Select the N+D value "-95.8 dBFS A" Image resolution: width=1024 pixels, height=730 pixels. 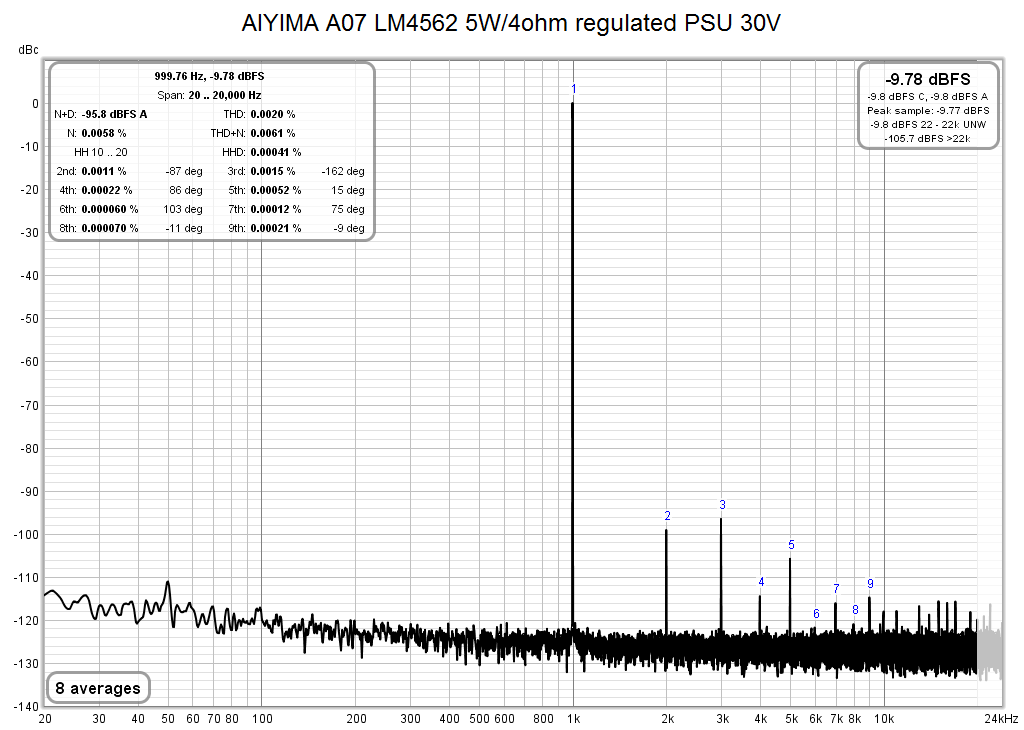(x=114, y=114)
